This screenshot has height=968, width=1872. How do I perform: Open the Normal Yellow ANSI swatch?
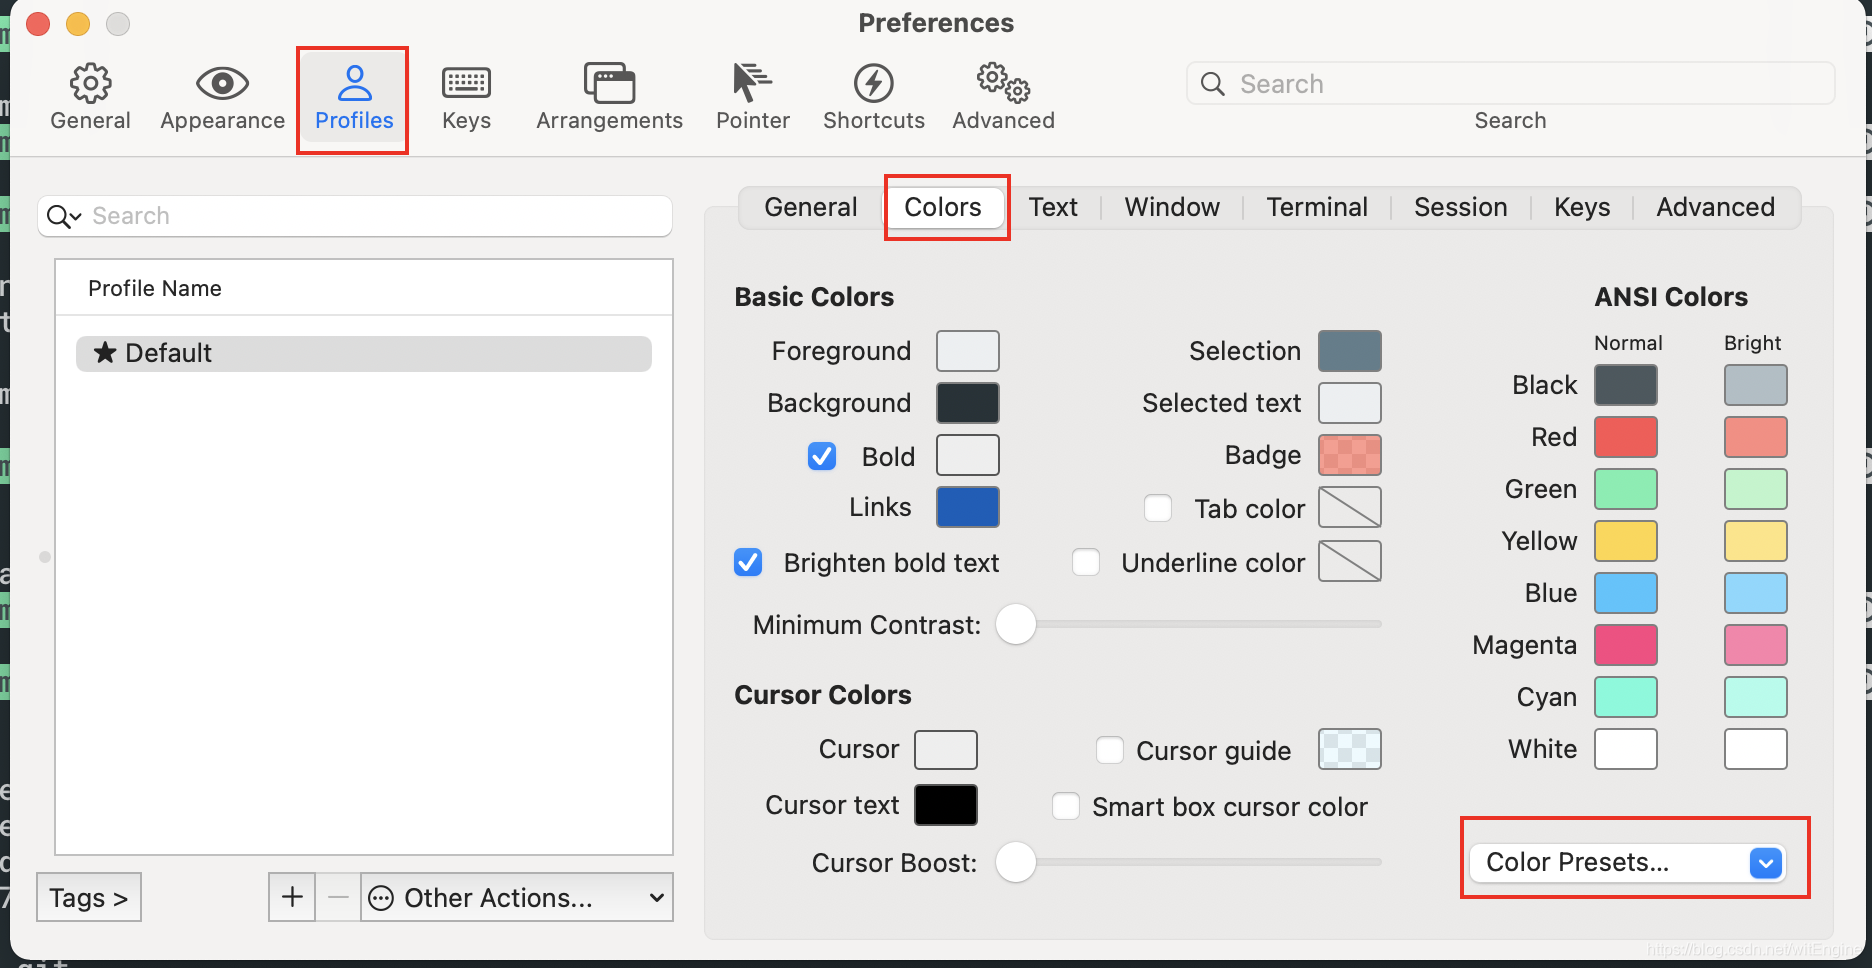(x=1626, y=541)
